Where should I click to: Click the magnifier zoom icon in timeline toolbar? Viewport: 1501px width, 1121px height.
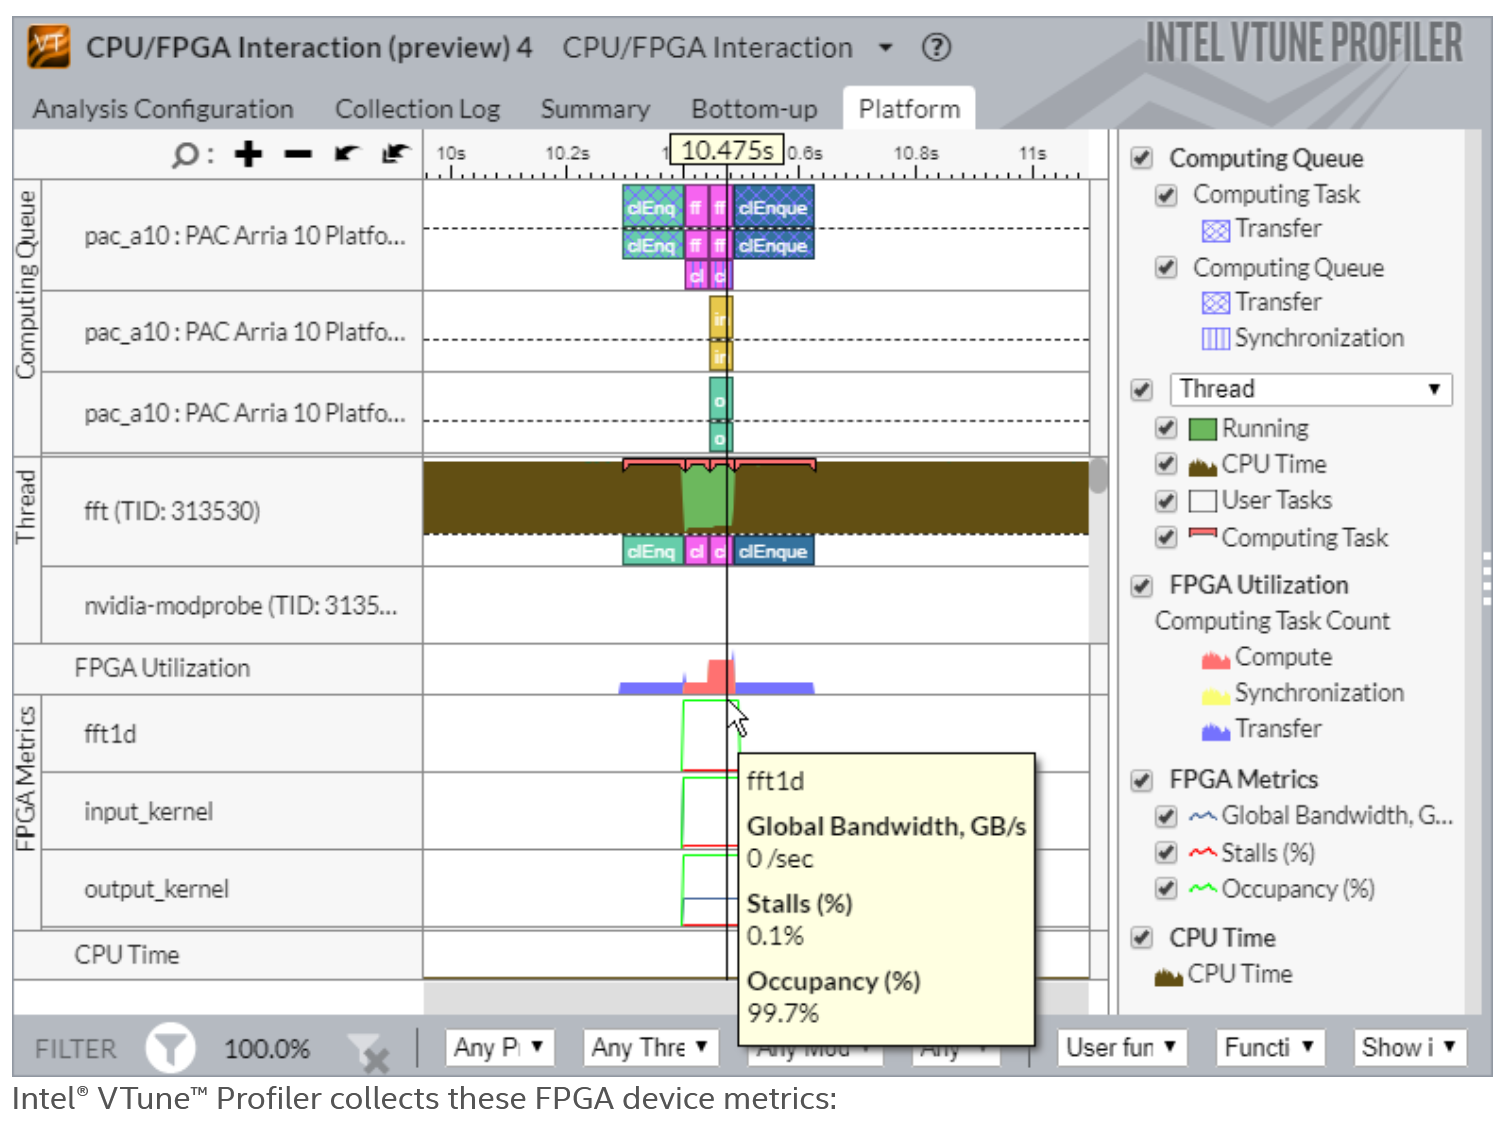click(186, 155)
